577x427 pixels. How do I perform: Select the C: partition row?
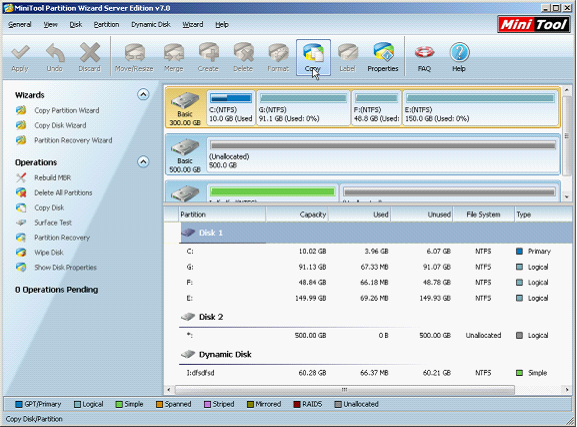coord(368,251)
